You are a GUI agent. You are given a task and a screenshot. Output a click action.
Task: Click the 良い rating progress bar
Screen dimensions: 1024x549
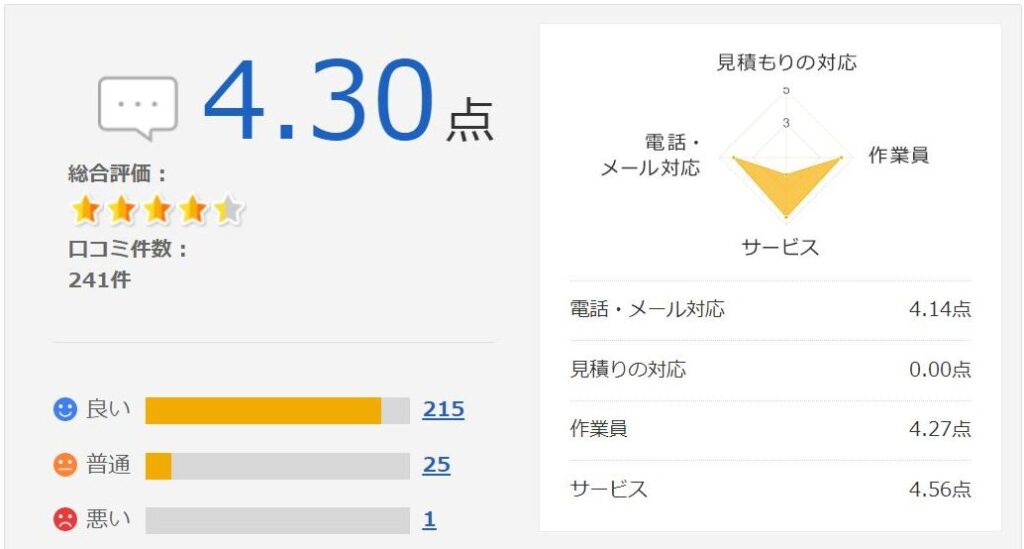click(x=278, y=411)
